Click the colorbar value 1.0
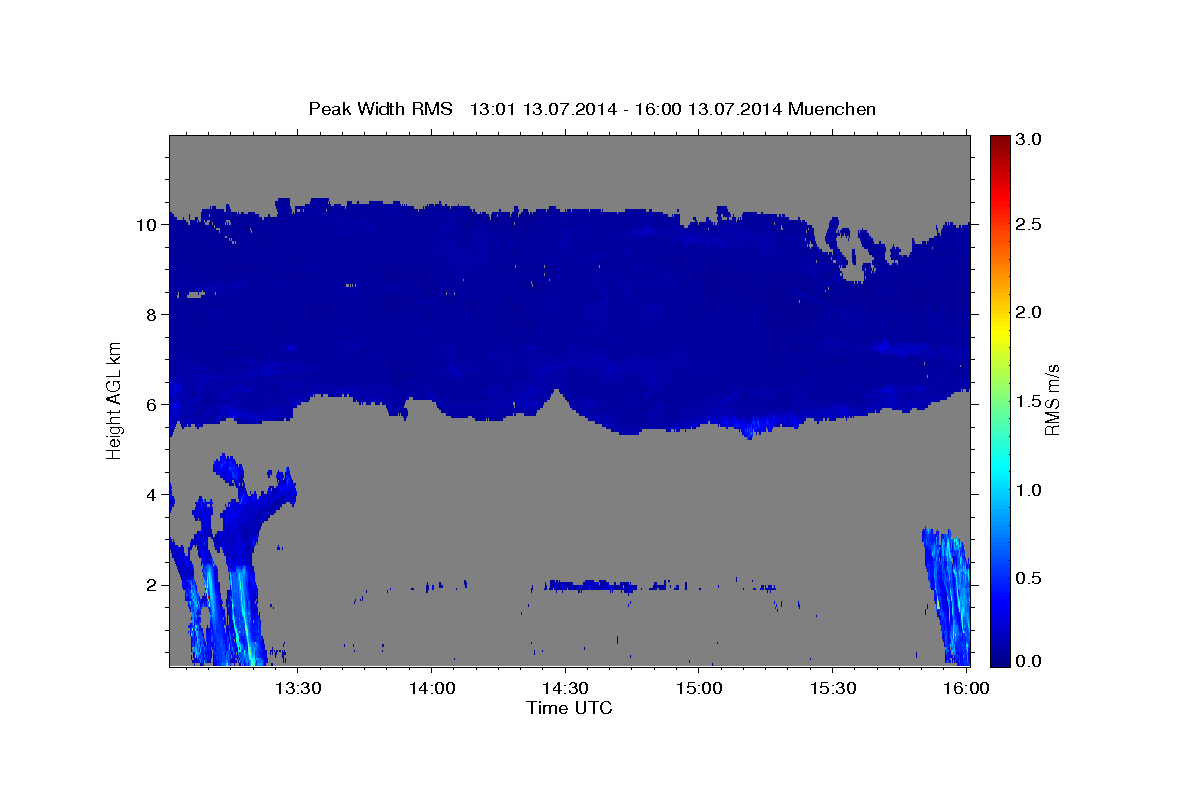This screenshot has width=1200, height=800. point(1029,490)
